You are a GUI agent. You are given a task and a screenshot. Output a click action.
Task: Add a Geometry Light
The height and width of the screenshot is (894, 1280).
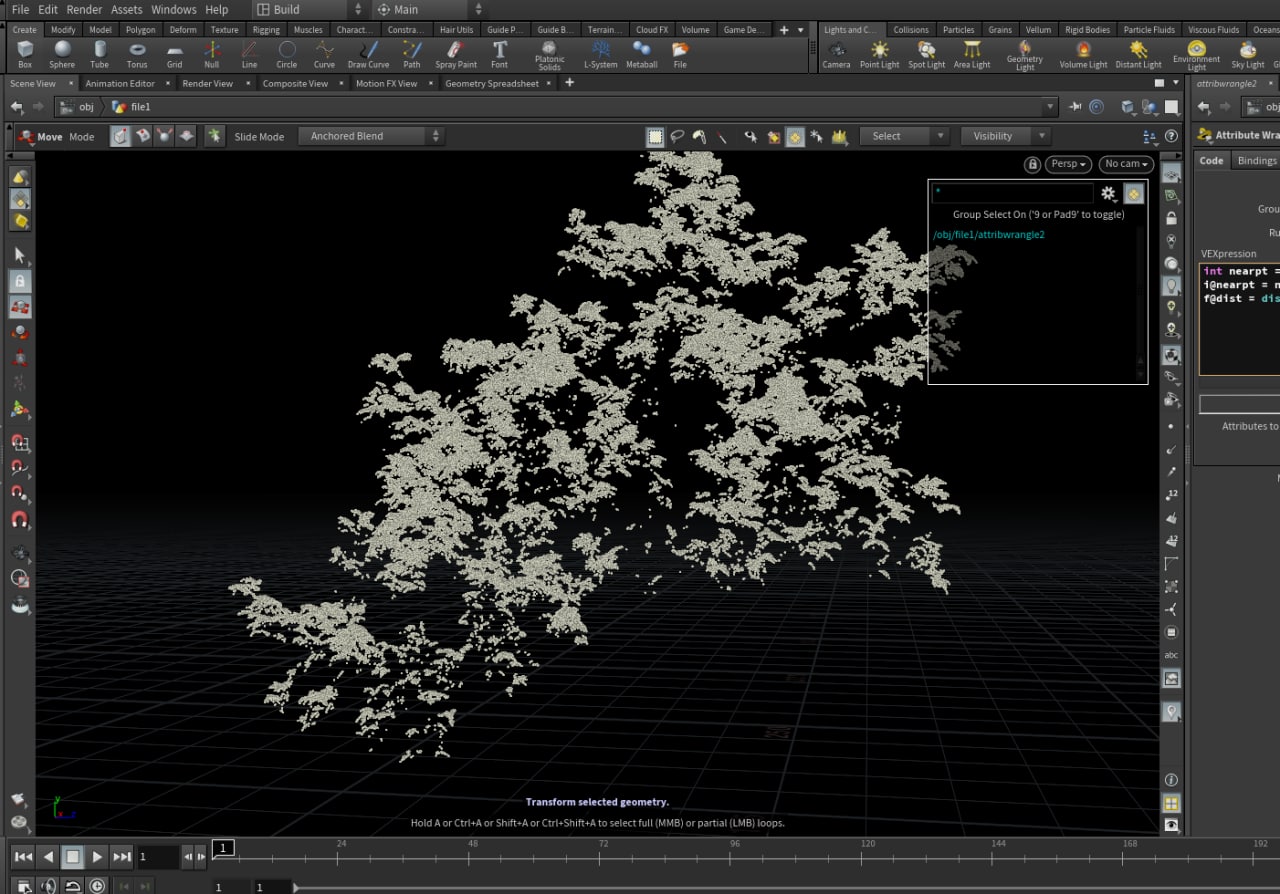pos(1025,55)
